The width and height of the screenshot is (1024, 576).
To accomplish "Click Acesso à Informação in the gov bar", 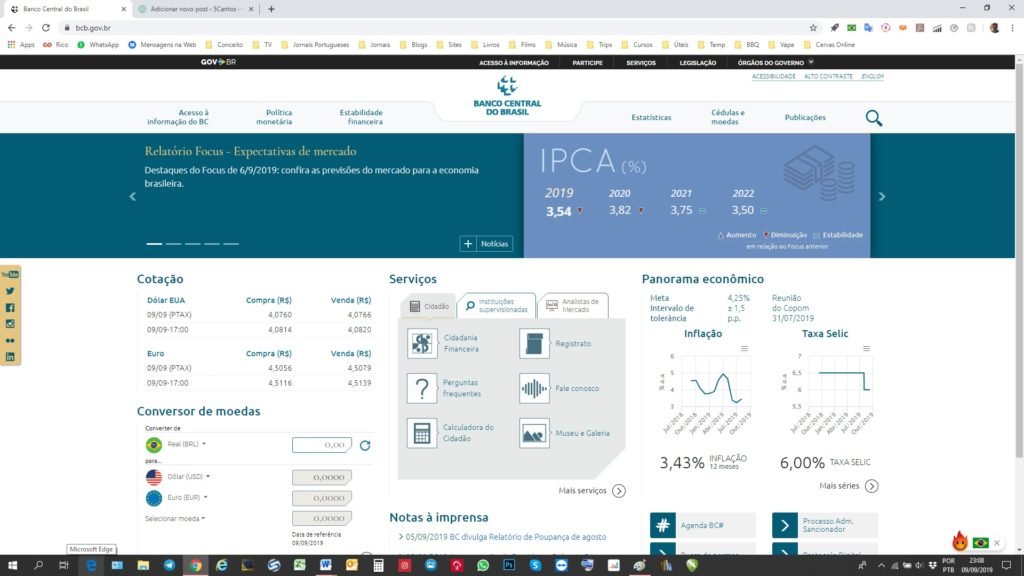I will pos(514,63).
